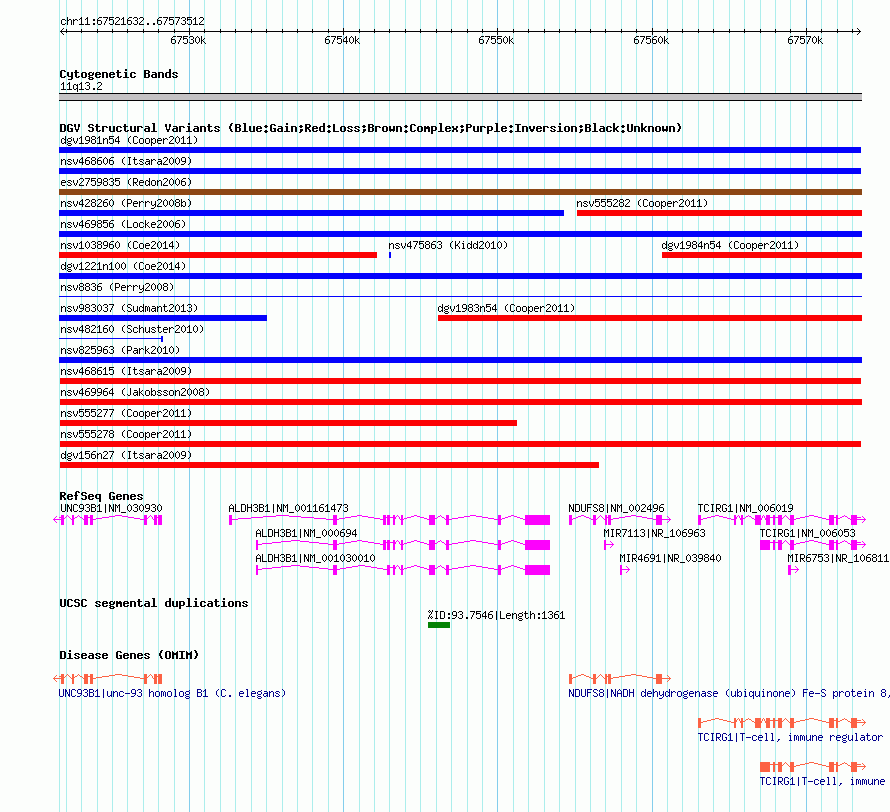Viewport: 890px width, 812px height.
Task: Click the 67540k ruler tick label
Action: point(342,41)
